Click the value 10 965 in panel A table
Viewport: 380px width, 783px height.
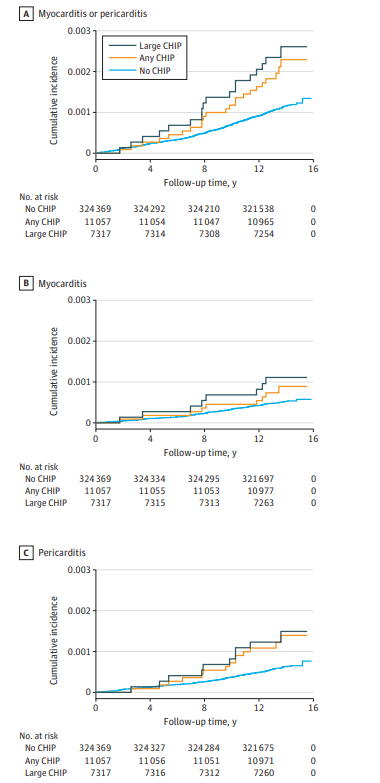(x=259, y=220)
